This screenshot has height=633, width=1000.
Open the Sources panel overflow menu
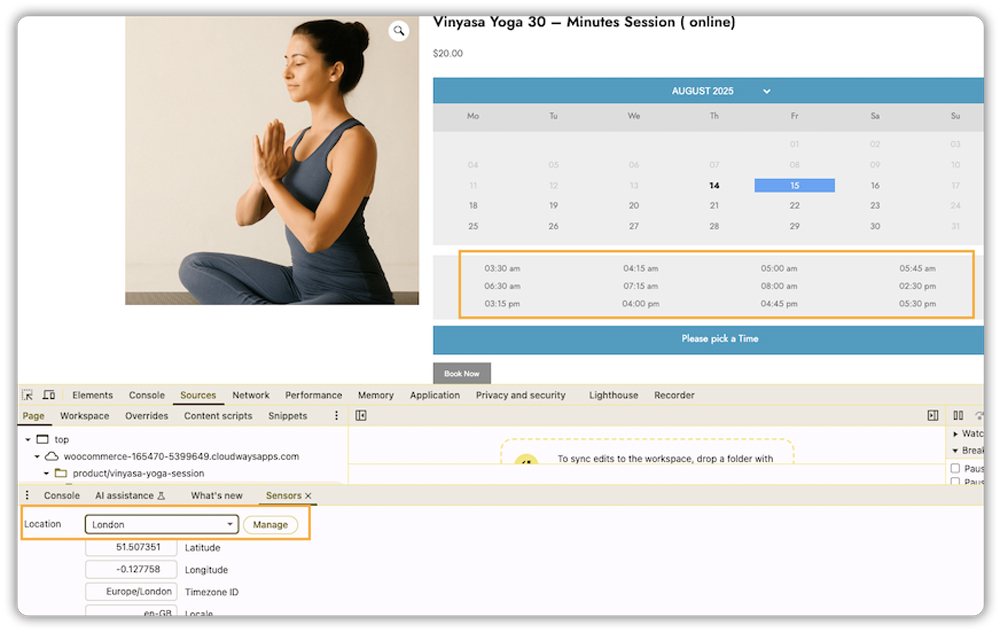coord(337,415)
